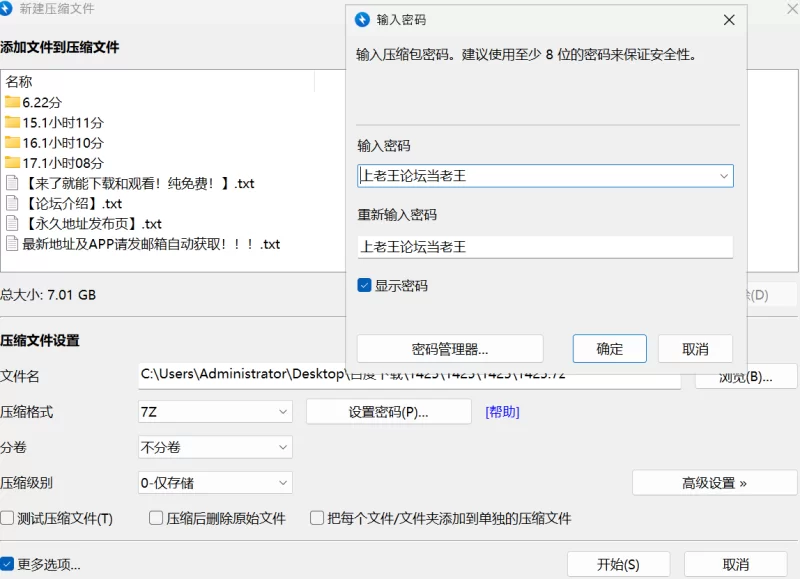Enable 测试压缩文件(T) checkbox
The width and height of the screenshot is (800, 579).
(7, 518)
